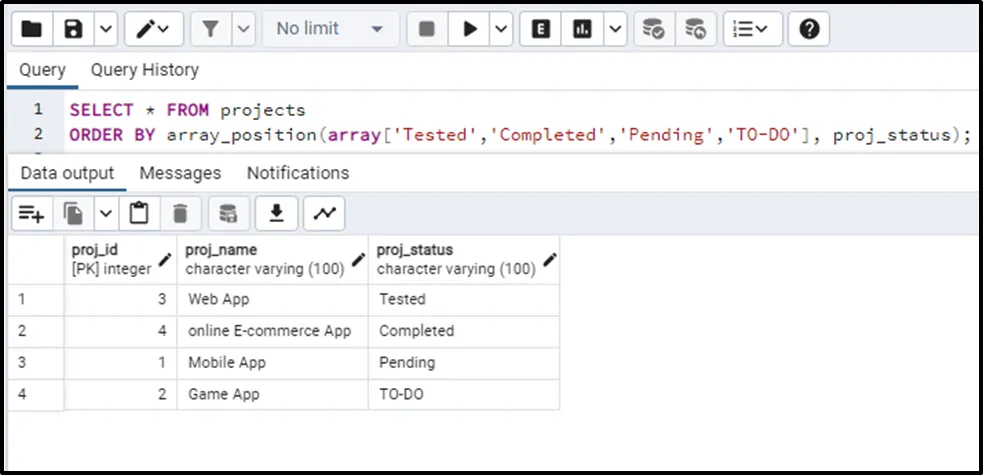Screen dimensions: 983x475
Task: Open the Notifications tab
Action: [x=297, y=173]
